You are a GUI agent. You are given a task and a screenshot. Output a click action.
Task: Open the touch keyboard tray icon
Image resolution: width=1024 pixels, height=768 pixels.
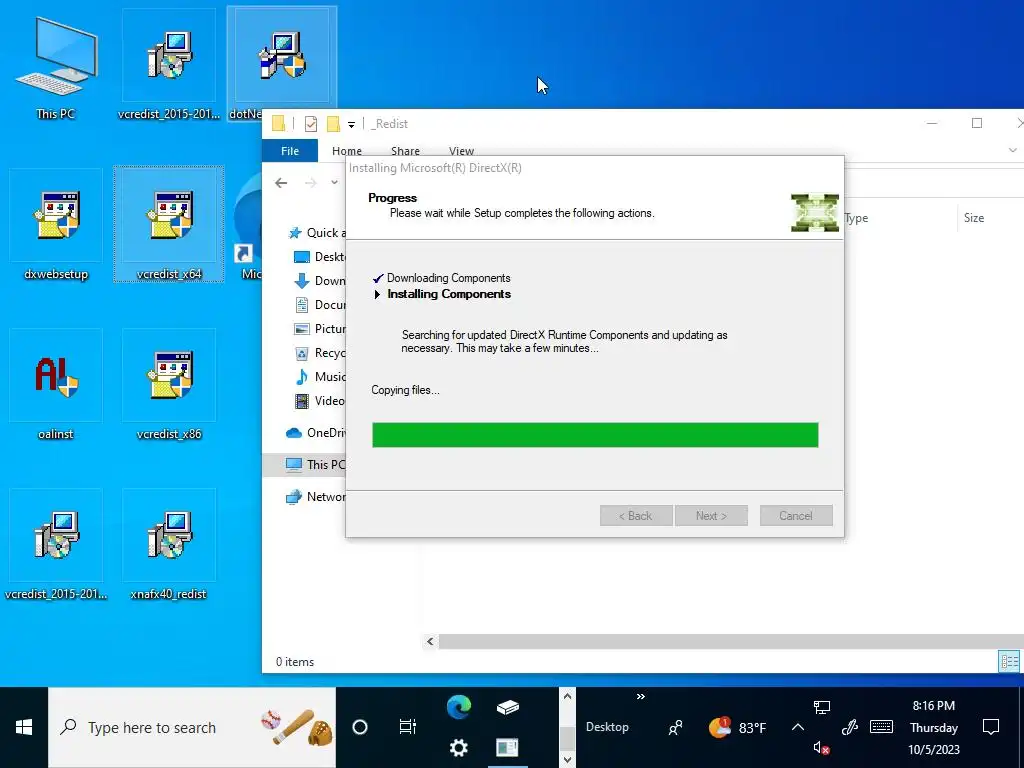(x=881, y=728)
